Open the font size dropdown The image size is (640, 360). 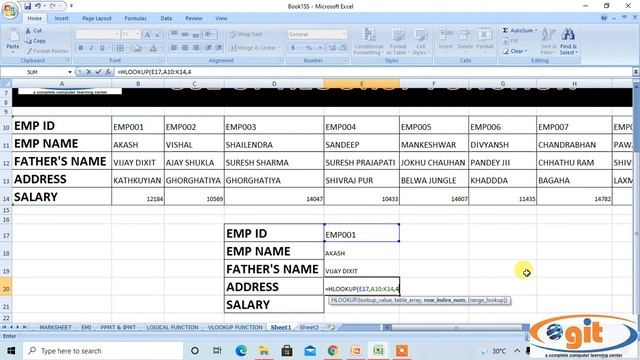coord(138,34)
